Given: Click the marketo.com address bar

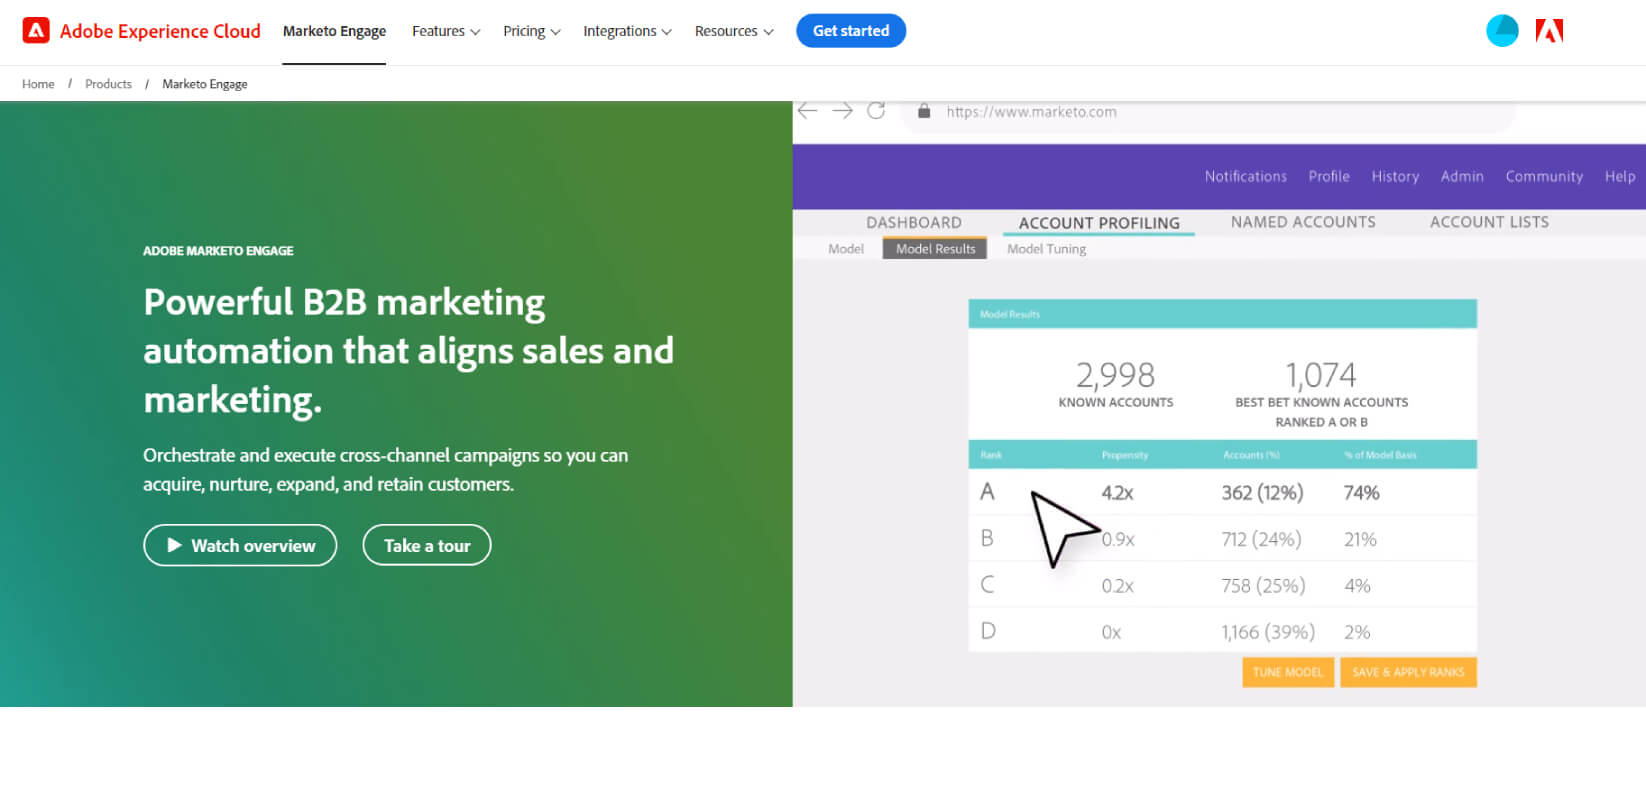Looking at the screenshot, I should pos(1208,112).
